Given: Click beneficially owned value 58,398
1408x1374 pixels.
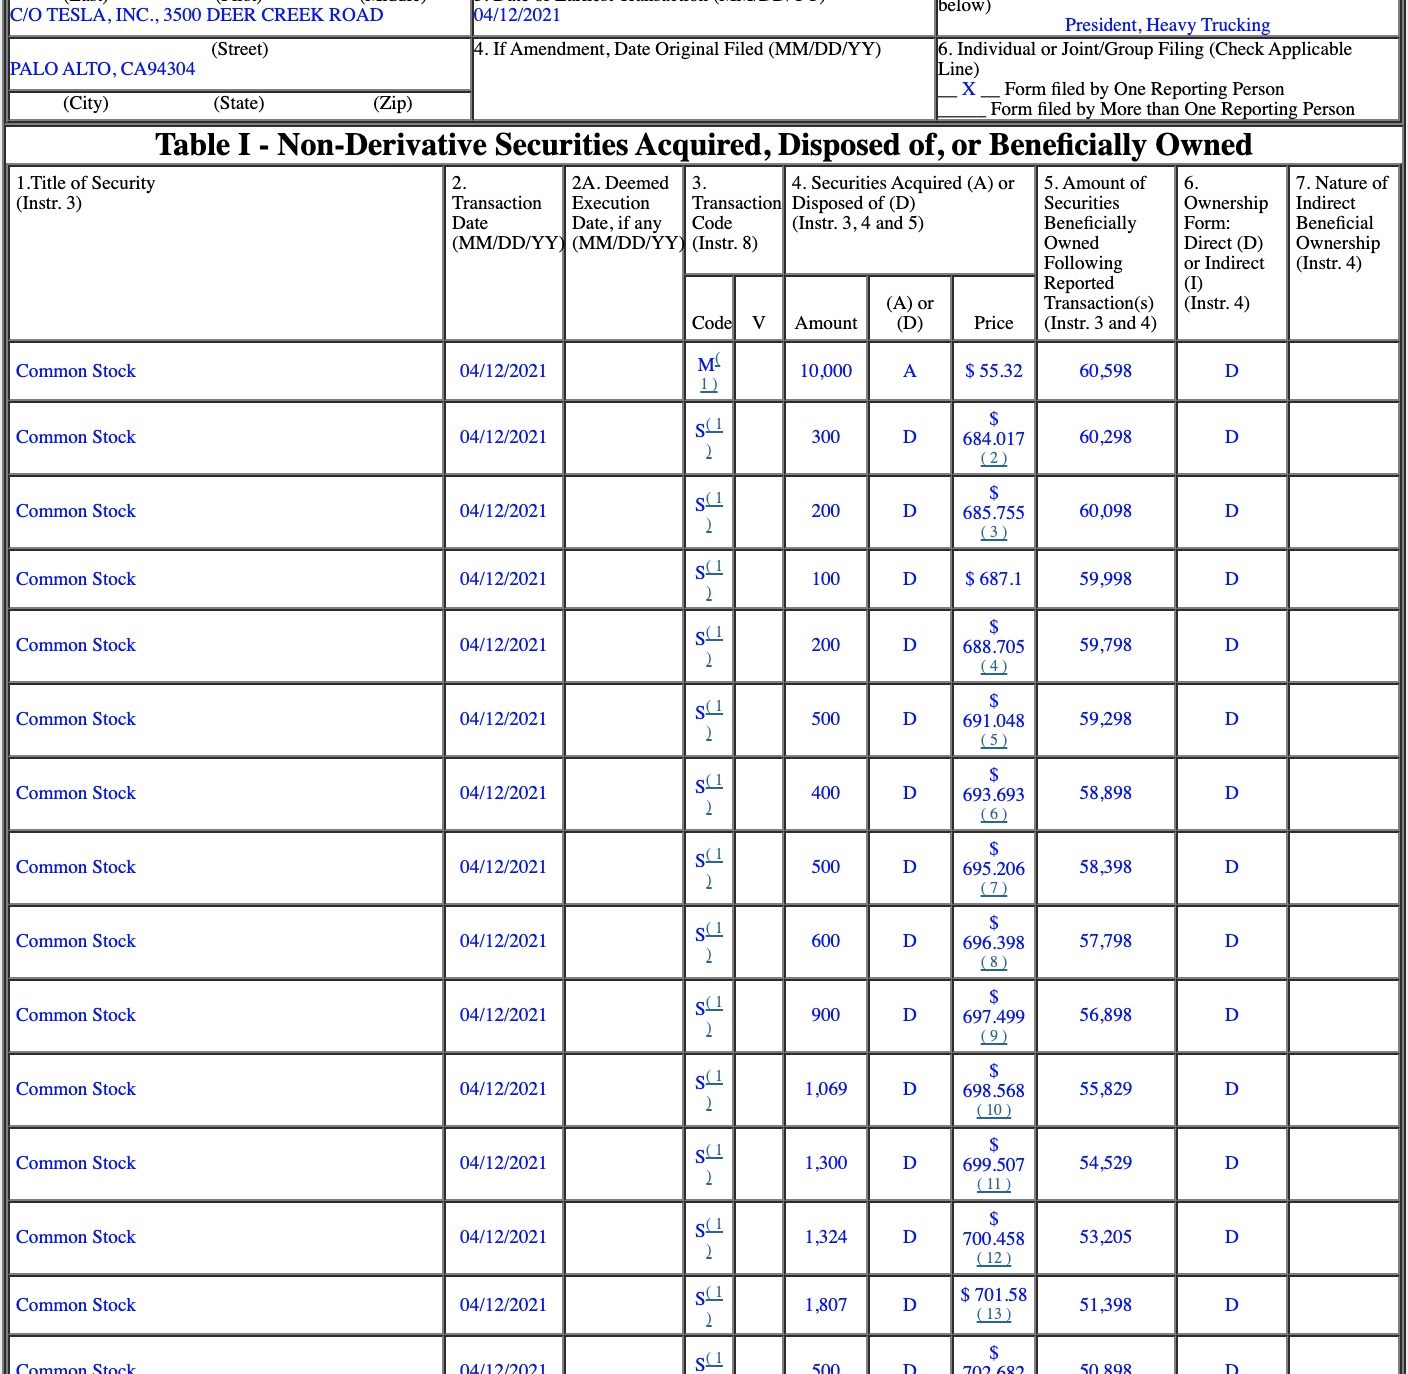Looking at the screenshot, I should coord(1105,867).
